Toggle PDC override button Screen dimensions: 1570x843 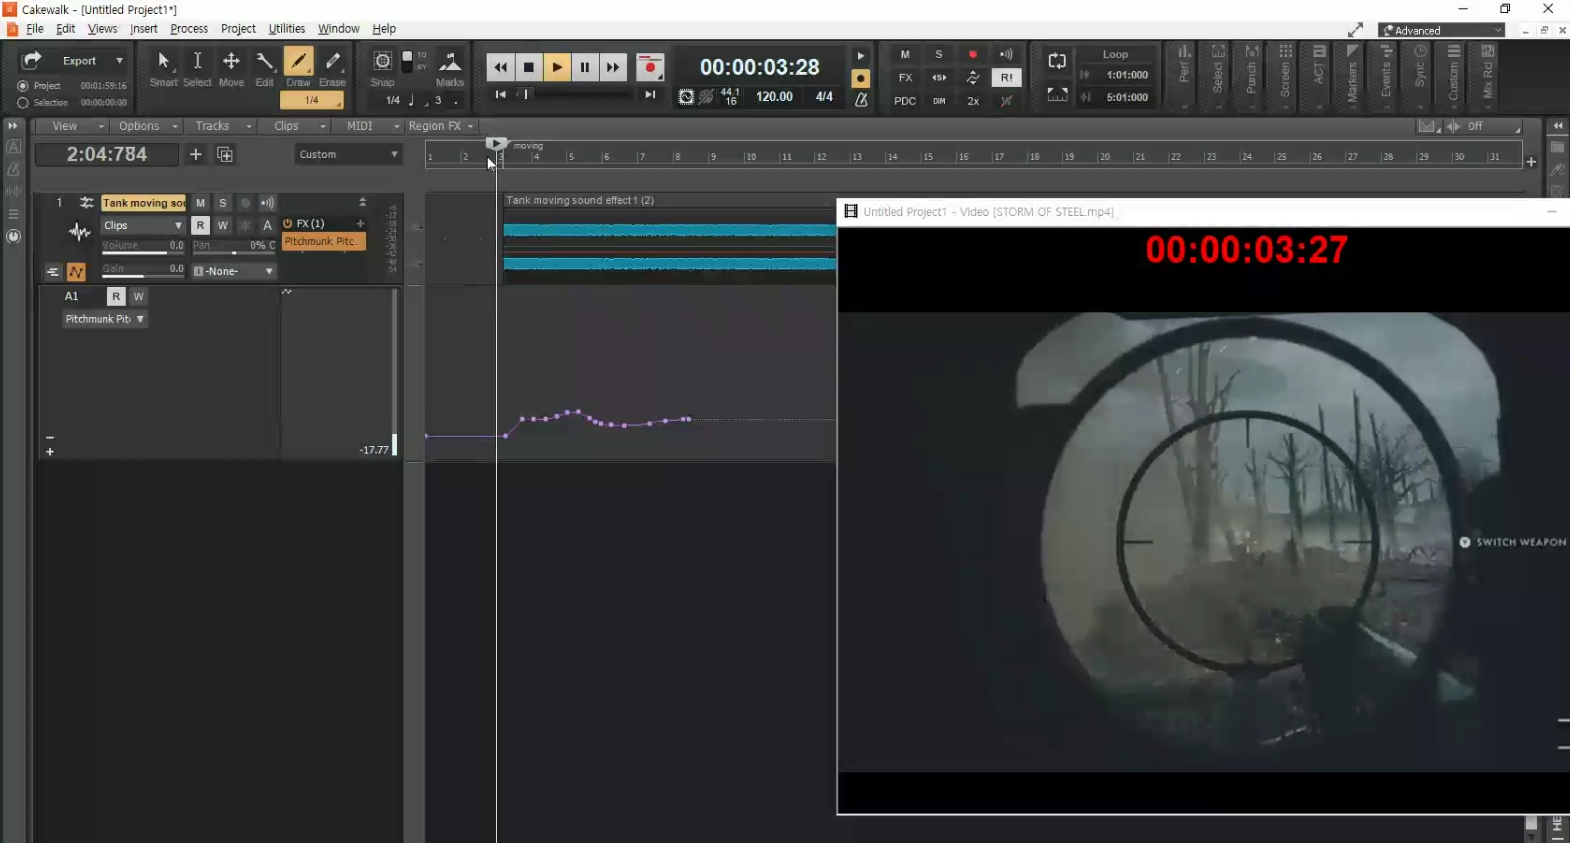point(905,101)
